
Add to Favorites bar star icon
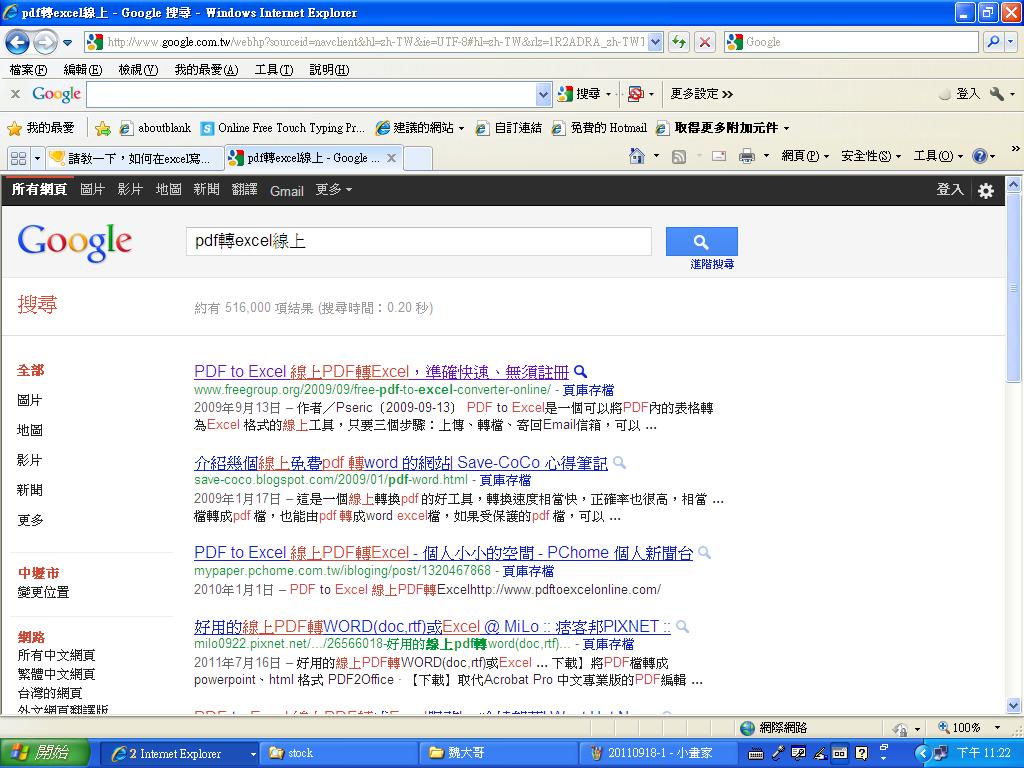[103, 128]
